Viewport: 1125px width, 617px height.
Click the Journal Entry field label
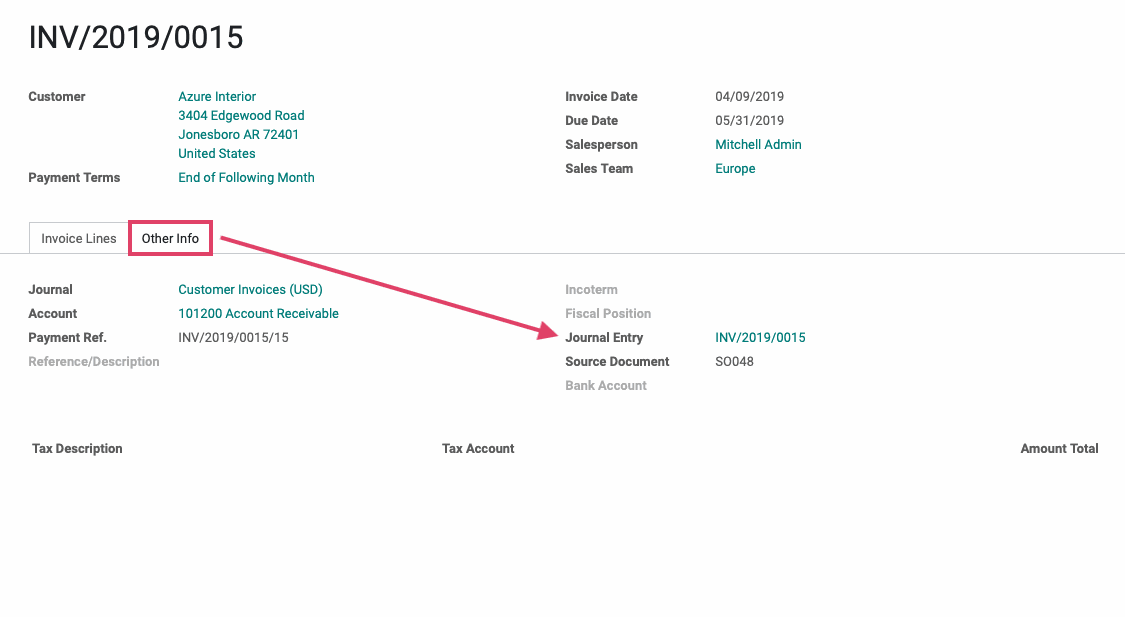(603, 337)
